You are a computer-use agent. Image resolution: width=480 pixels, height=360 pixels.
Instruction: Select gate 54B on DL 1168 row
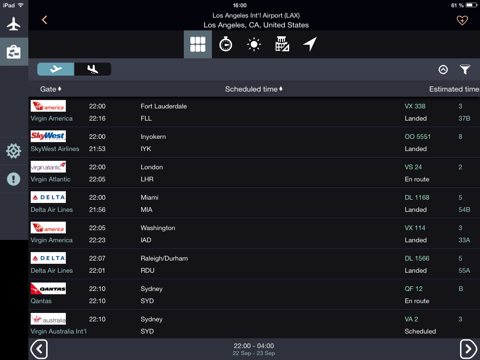coord(464,210)
